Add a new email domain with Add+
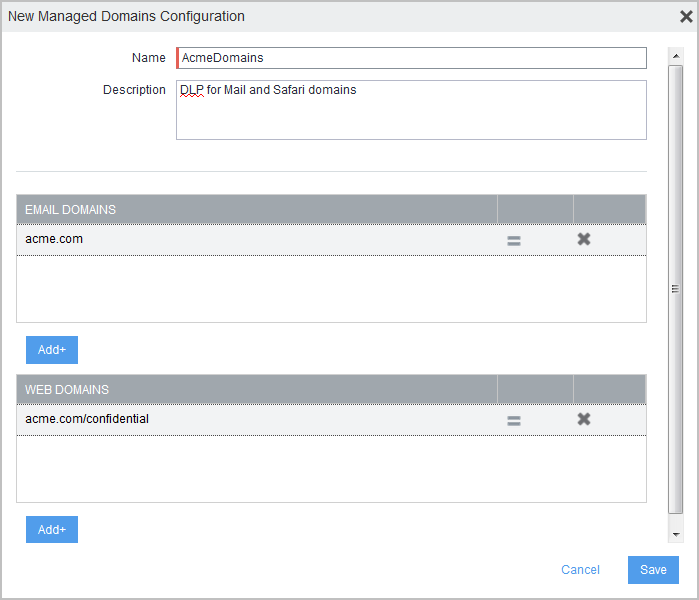 (x=52, y=350)
